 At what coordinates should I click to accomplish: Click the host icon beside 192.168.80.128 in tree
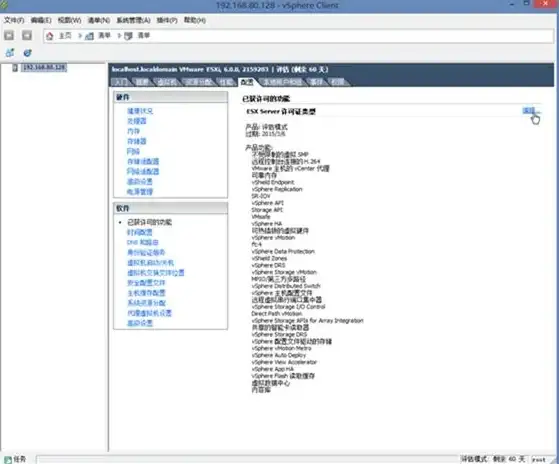click(15, 68)
